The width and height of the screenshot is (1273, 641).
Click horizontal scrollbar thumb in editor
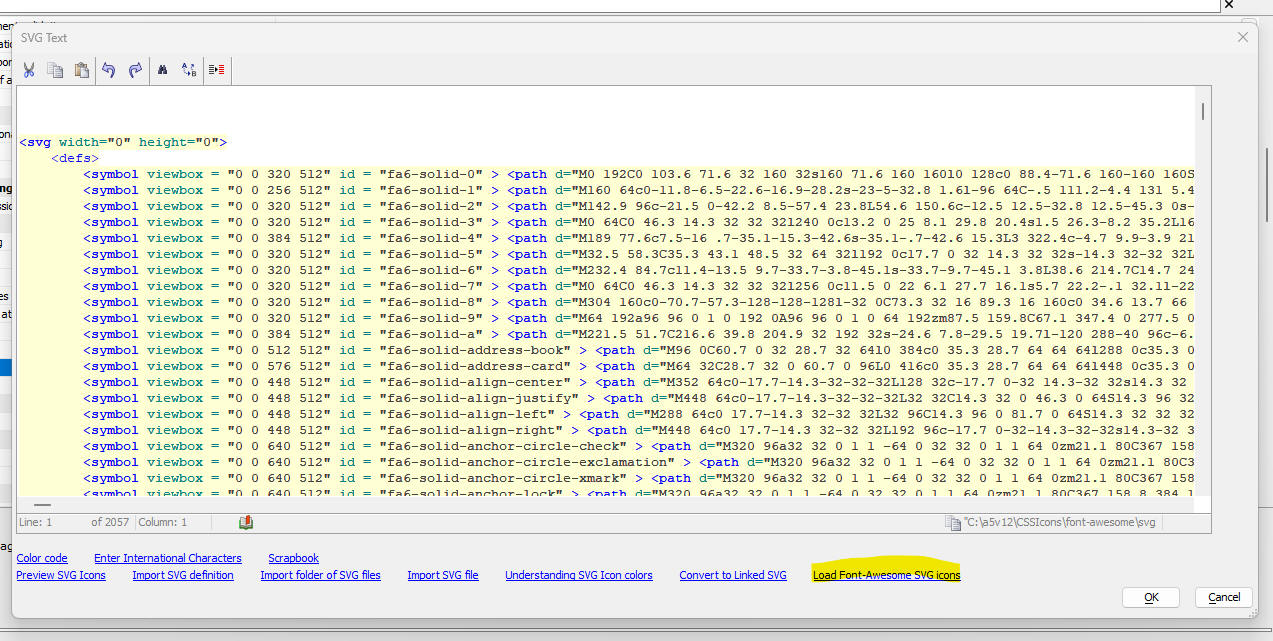[42, 505]
